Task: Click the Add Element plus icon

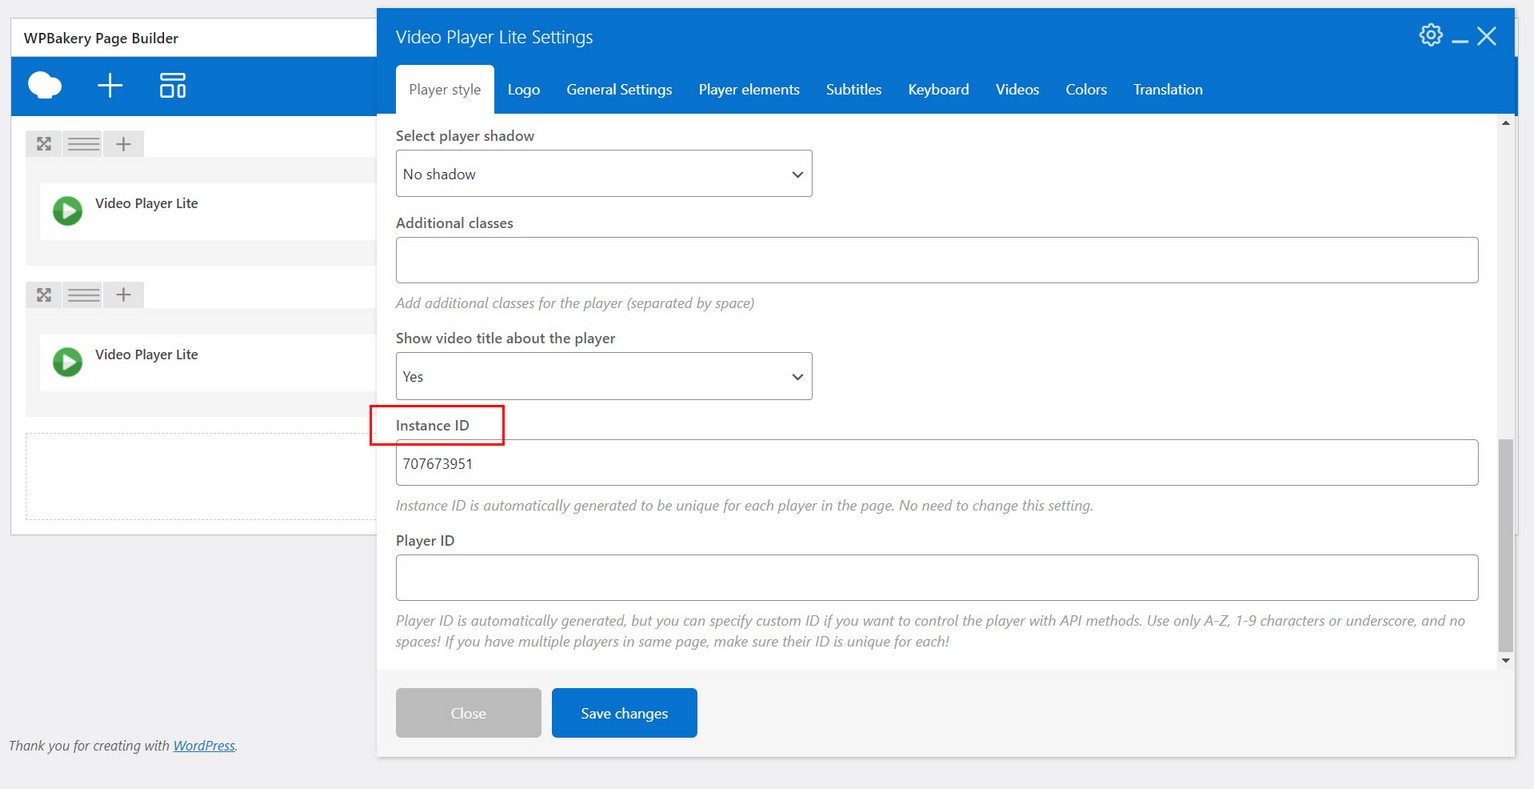Action: 110,86
